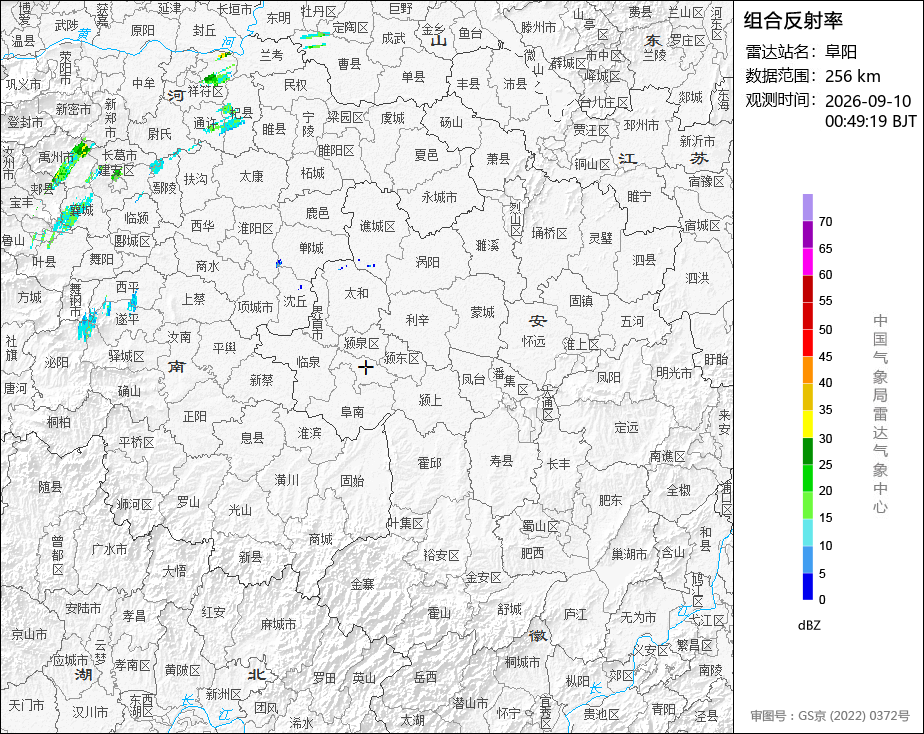The width and height of the screenshot is (924, 734).
Task: Select the 明光市 city label
Action: pyautogui.click(x=674, y=373)
